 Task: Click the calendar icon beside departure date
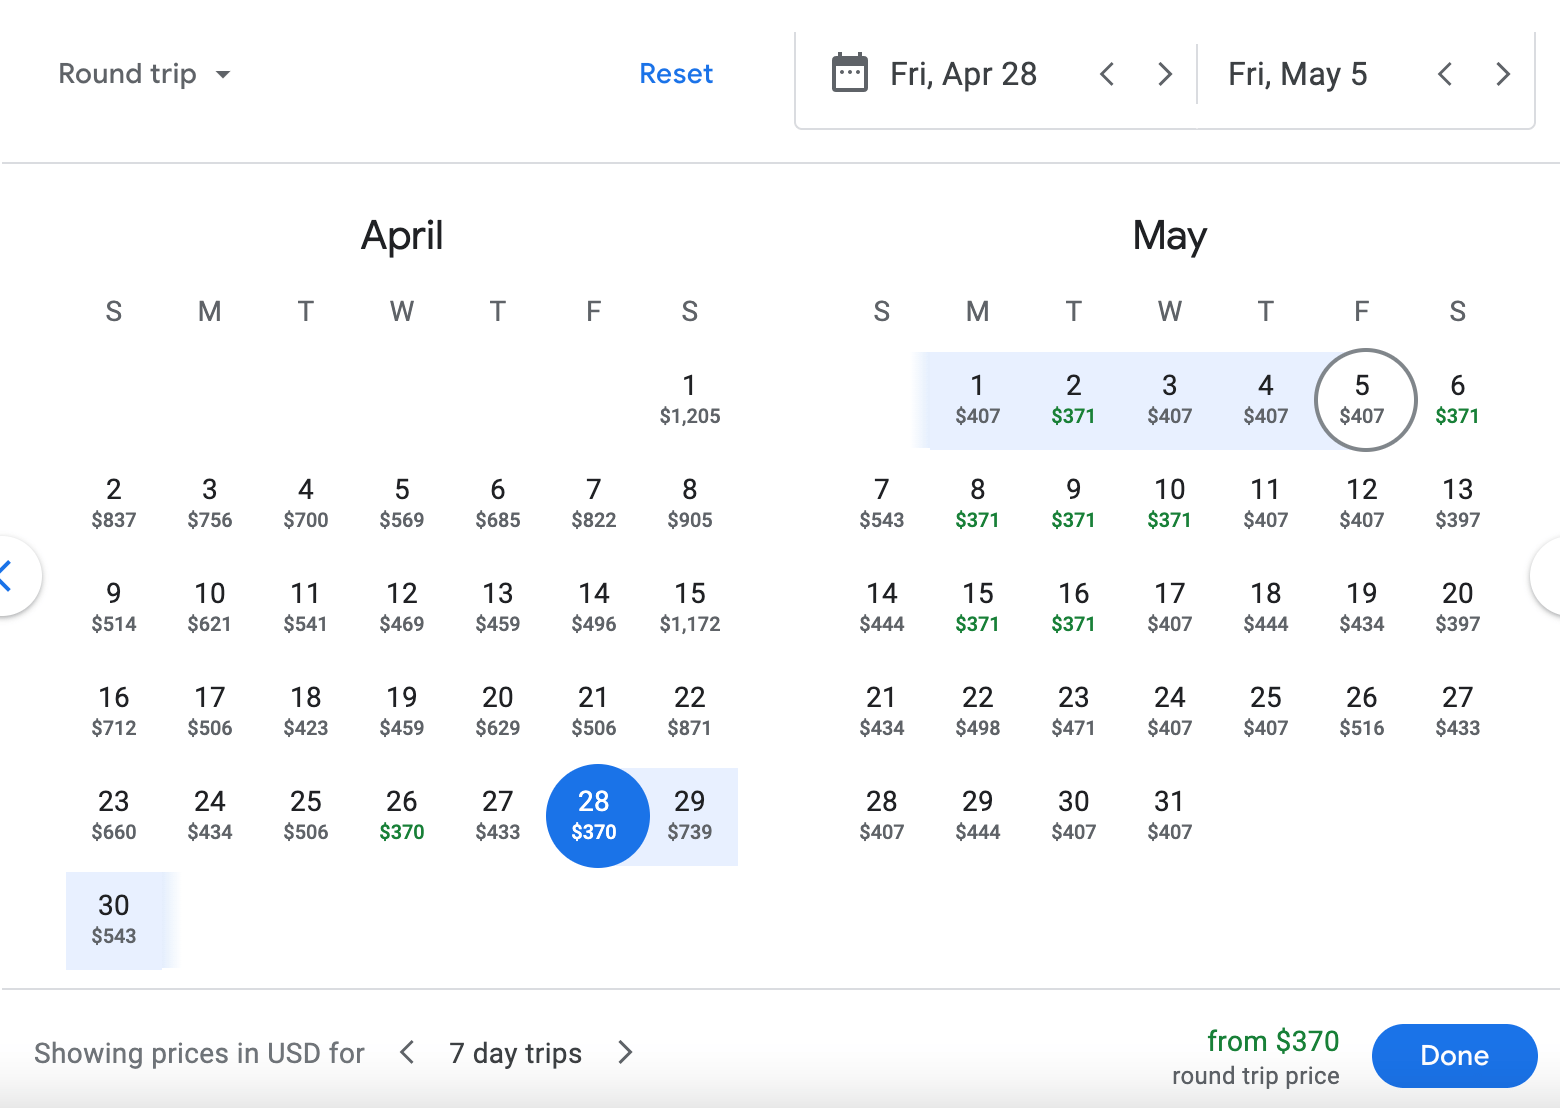point(849,74)
